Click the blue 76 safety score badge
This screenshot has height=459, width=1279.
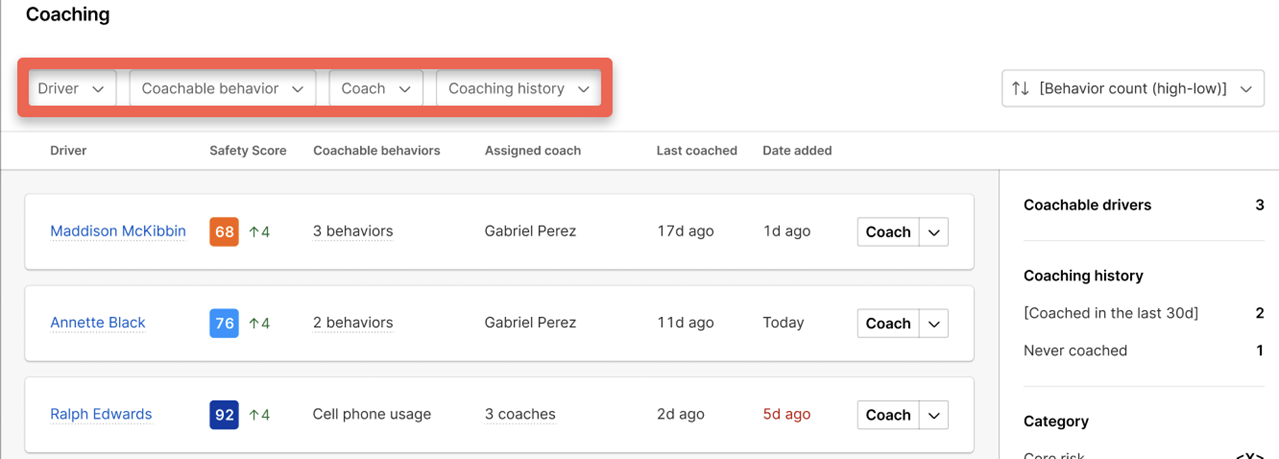coord(224,323)
